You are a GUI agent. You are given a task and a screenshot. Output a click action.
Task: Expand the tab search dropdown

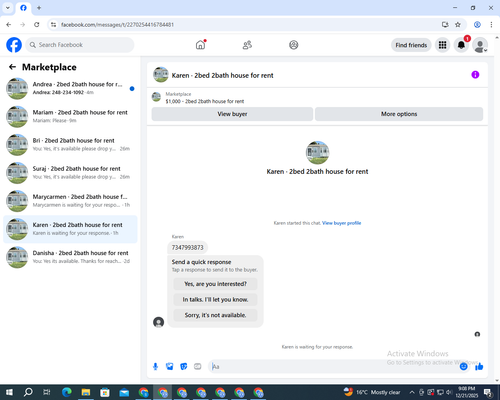point(8,8)
